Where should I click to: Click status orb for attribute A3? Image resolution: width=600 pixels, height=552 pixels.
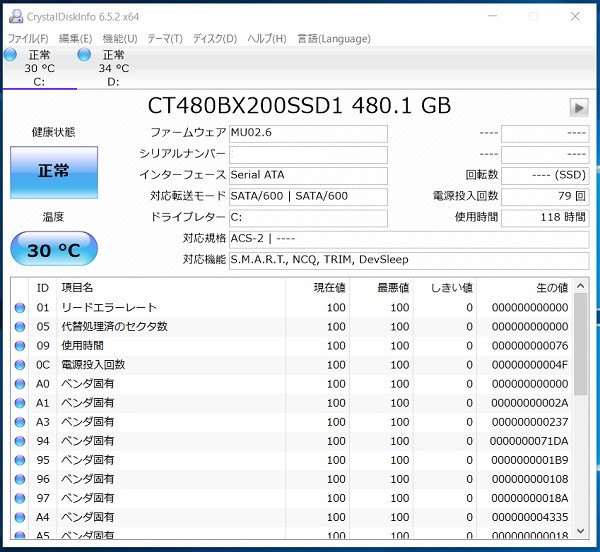[x=20, y=422]
